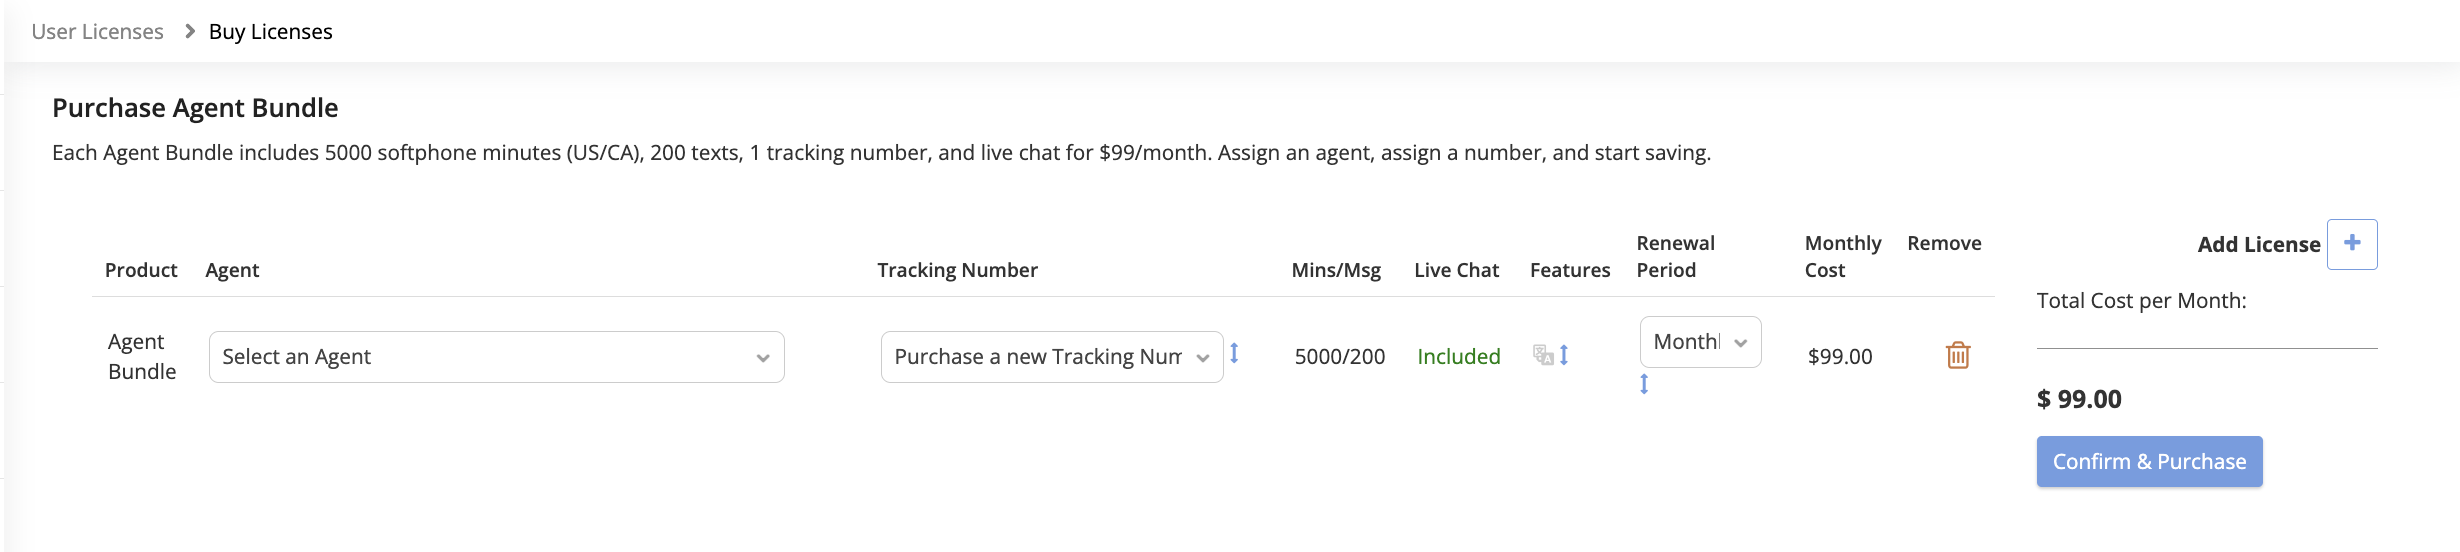Open the Monthly renewal period dropdown
The height and width of the screenshot is (552, 2460).
(1700, 342)
